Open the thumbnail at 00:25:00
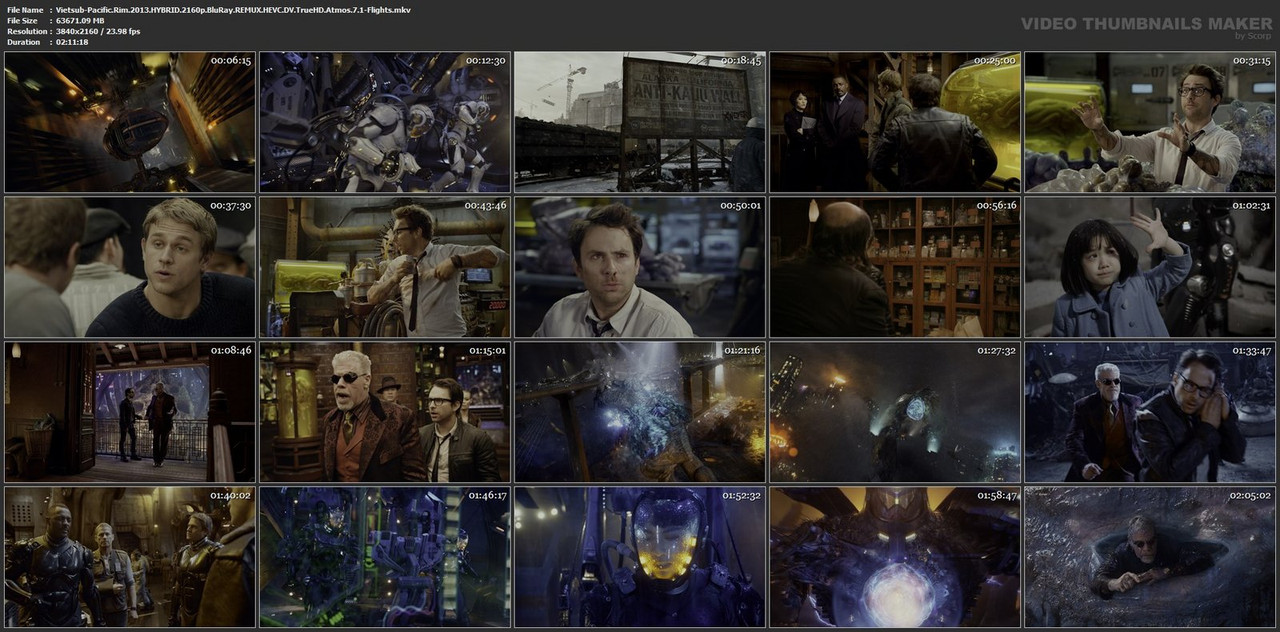Screen dimensions: 1280x632 [895, 122]
